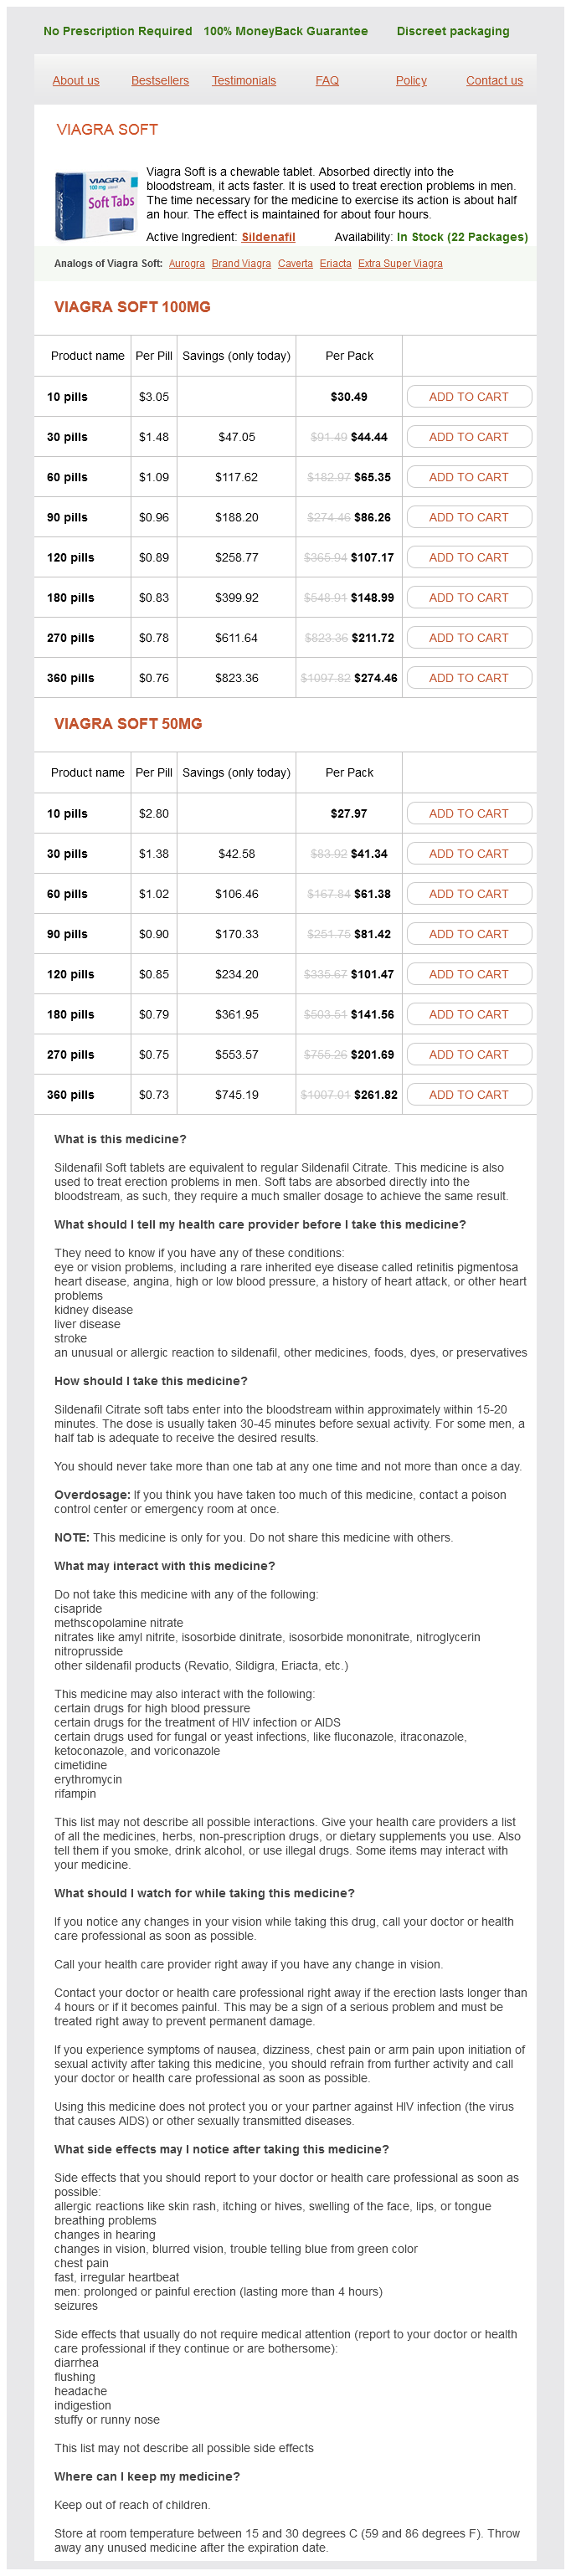The image size is (571, 2576).
Task: Click the Viagra Soft Tabs product image
Action: point(96,204)
